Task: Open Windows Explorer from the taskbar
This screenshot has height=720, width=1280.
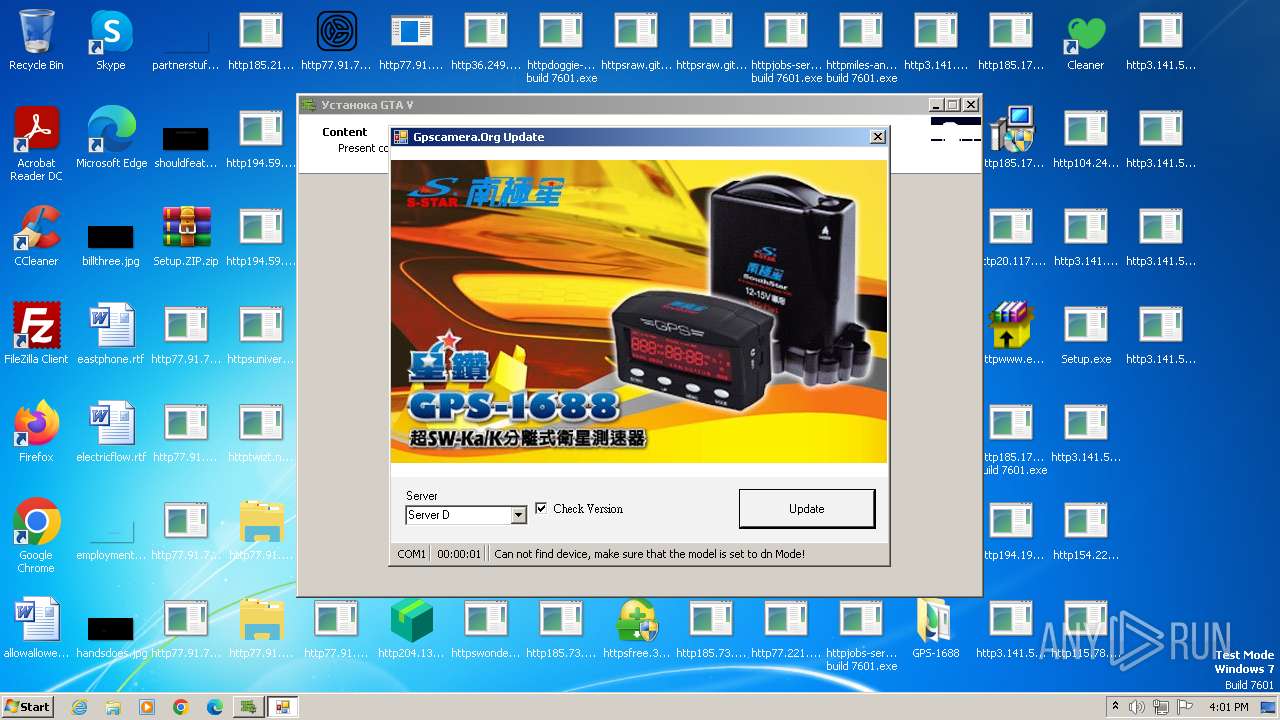Action: pyautogui.click(x=113, y=707)
